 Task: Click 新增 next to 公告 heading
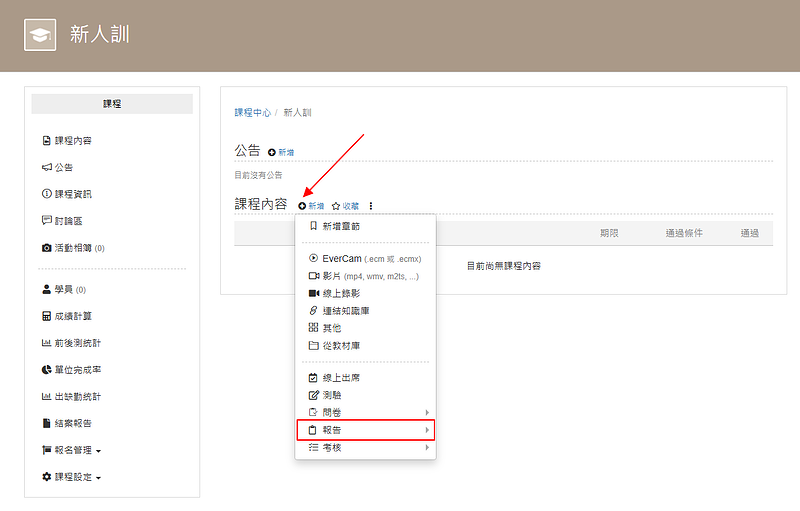281,152
